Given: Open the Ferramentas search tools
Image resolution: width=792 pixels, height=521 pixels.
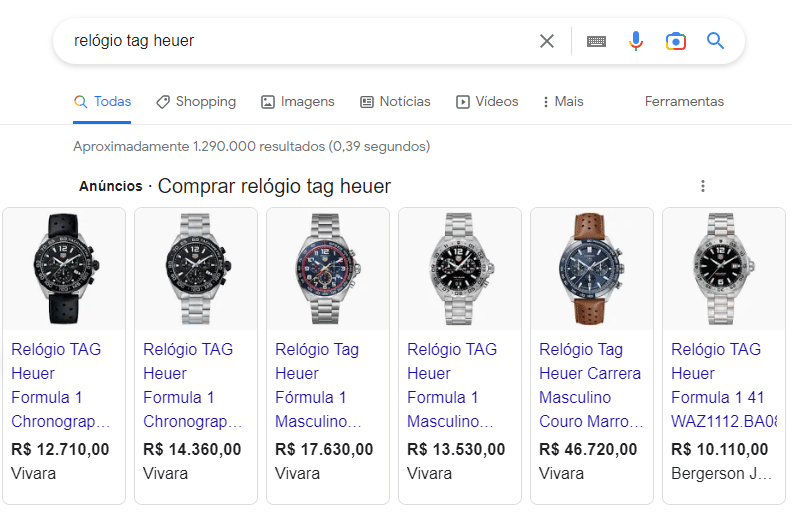Looking at the screenshot, I should pos(684,102).
